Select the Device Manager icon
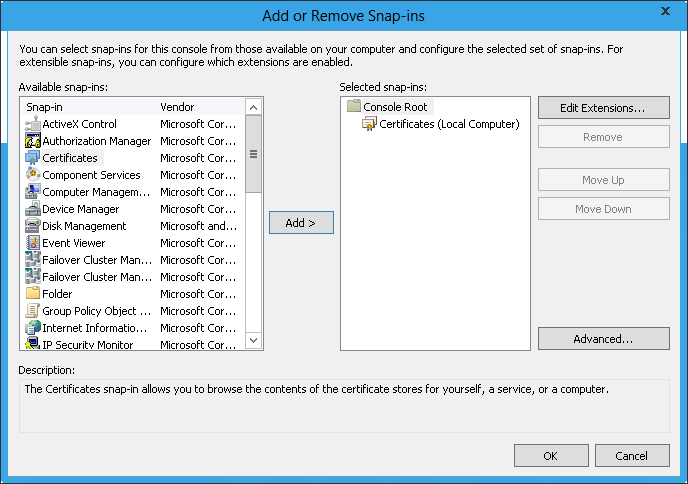Image resolution: width=688 pixels, height=484 pixels. (x=32, y=209)
